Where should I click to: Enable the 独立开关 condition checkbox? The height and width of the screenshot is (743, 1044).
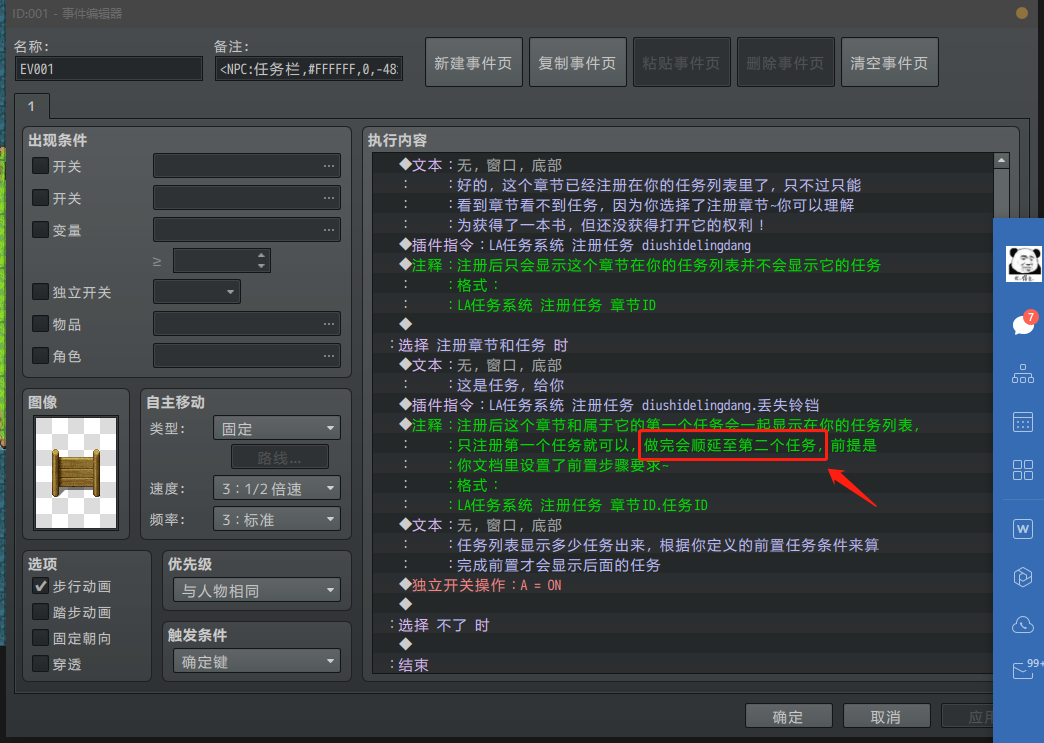(x=41, y=292)
